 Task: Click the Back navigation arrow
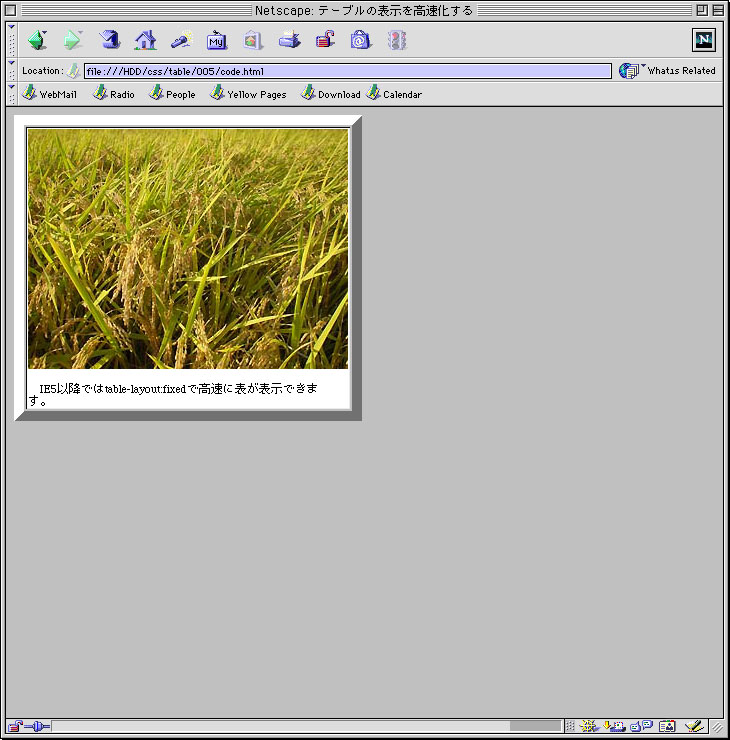coord(37,40)
